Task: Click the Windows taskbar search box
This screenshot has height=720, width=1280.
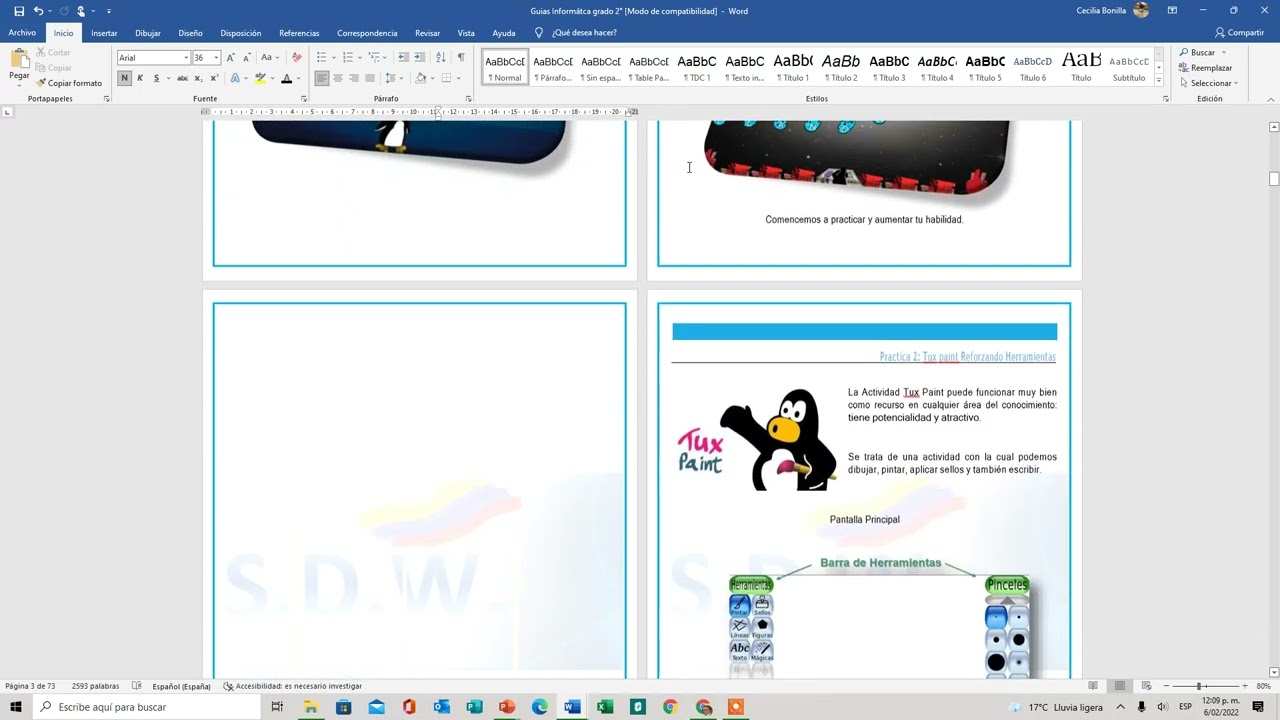Action: click(148, 707)
